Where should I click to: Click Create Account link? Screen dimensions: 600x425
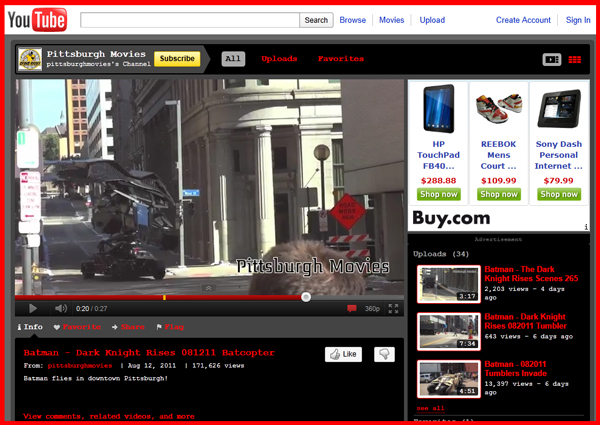click(523, 20)
